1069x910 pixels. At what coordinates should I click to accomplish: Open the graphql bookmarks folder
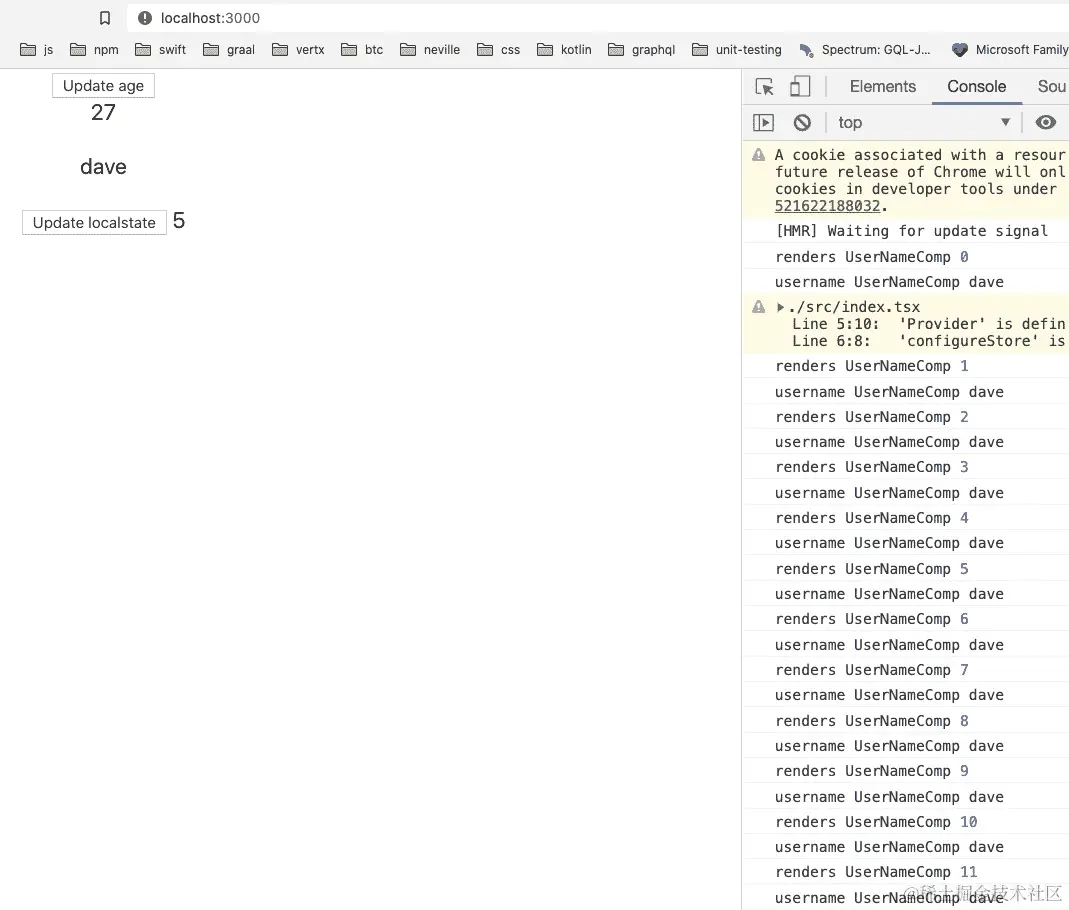642,50
